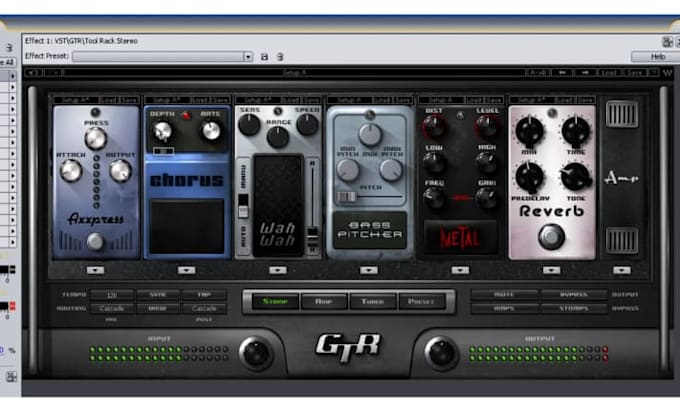Image resolution: width=680 pixels, height=411 pixels.
Task: Open the question mark help in GTR toolbar
Action: (653, 72)
